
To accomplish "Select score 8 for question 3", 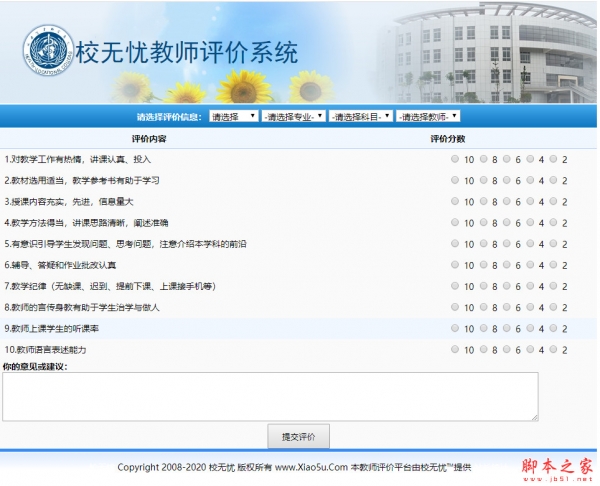I will (484, 201).
